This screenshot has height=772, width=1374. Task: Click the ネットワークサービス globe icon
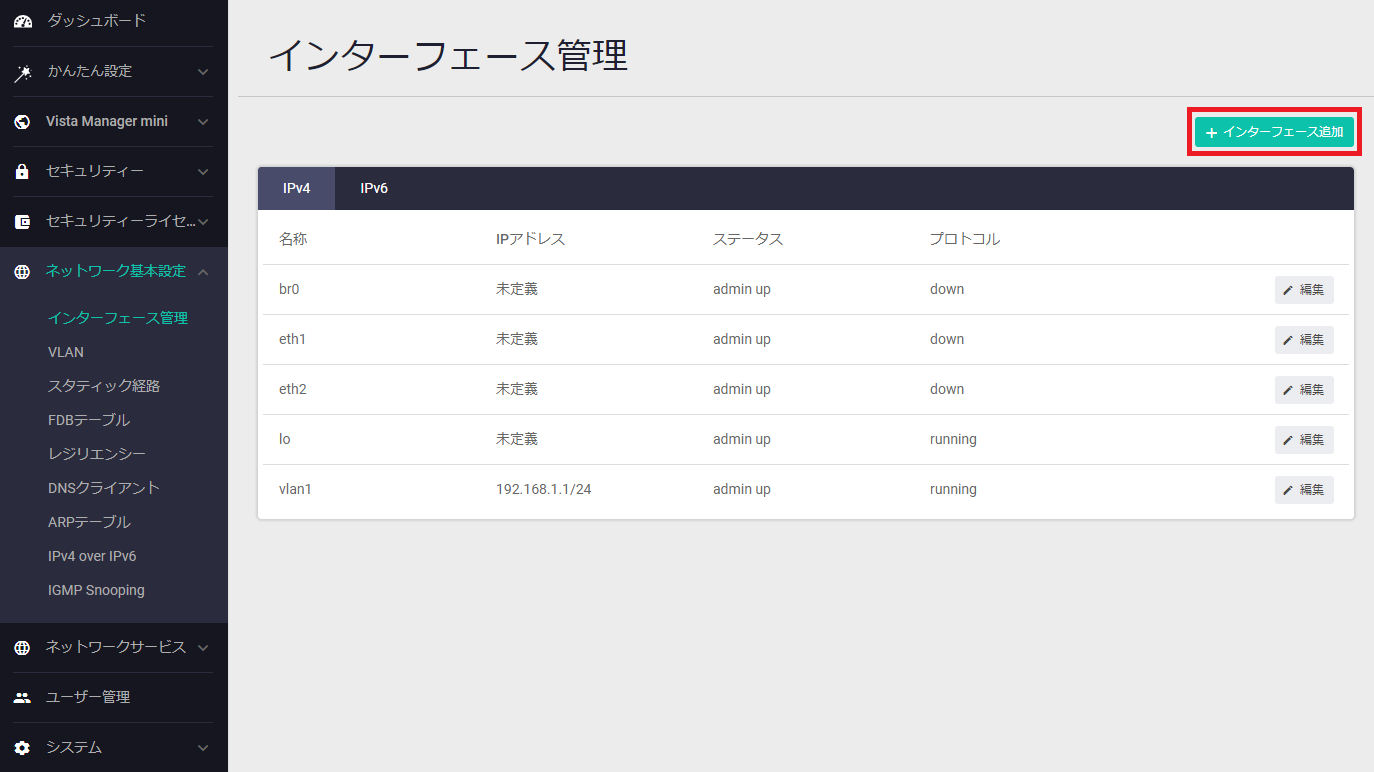click(x=22, y=648)
